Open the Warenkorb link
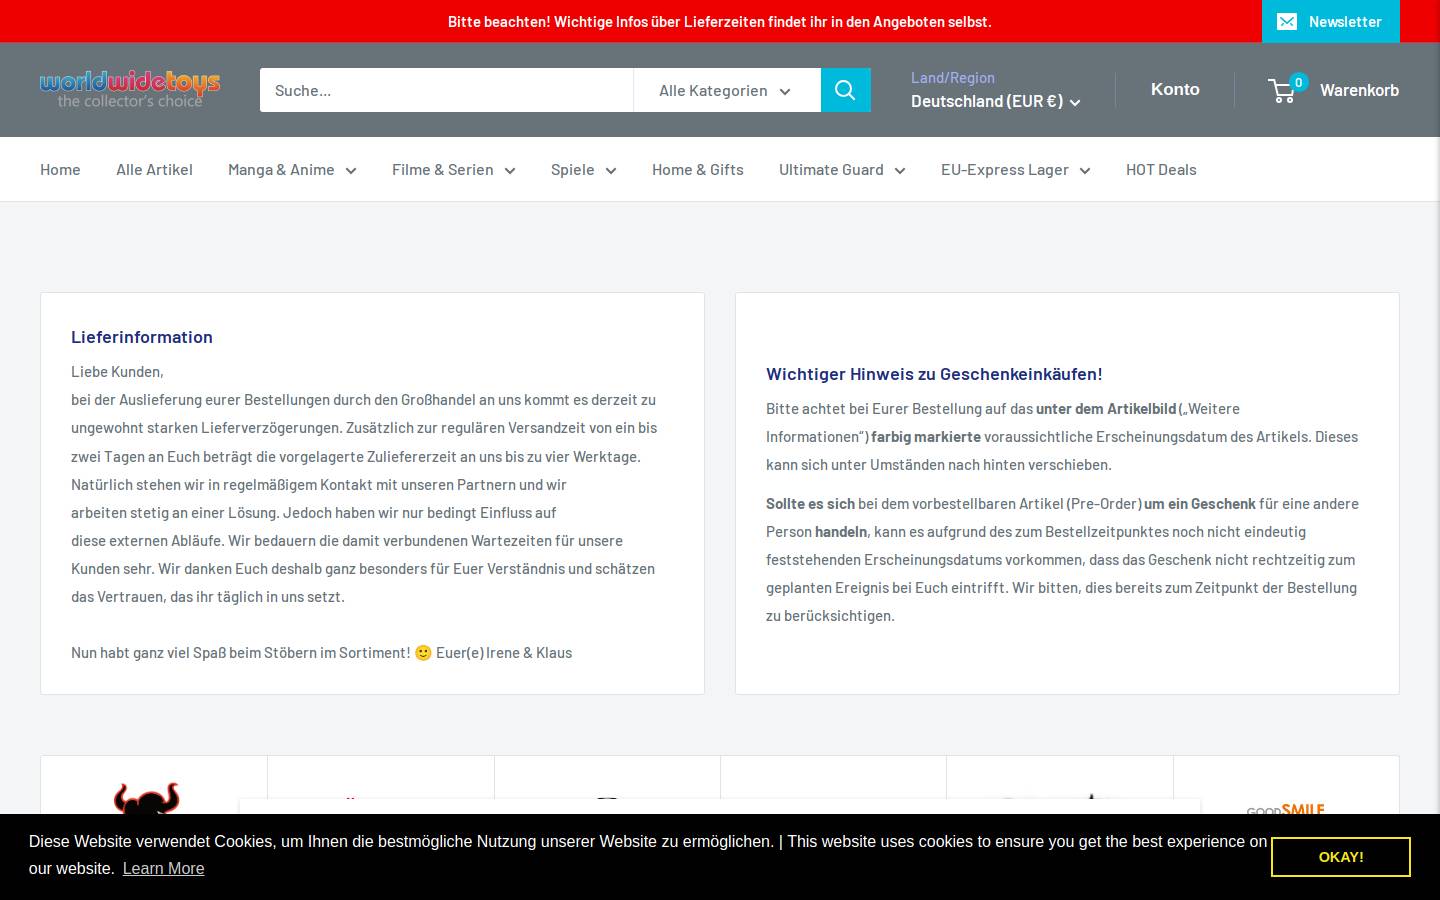The width and height of the screenshot is (1440, 900). coord(1359,90)
